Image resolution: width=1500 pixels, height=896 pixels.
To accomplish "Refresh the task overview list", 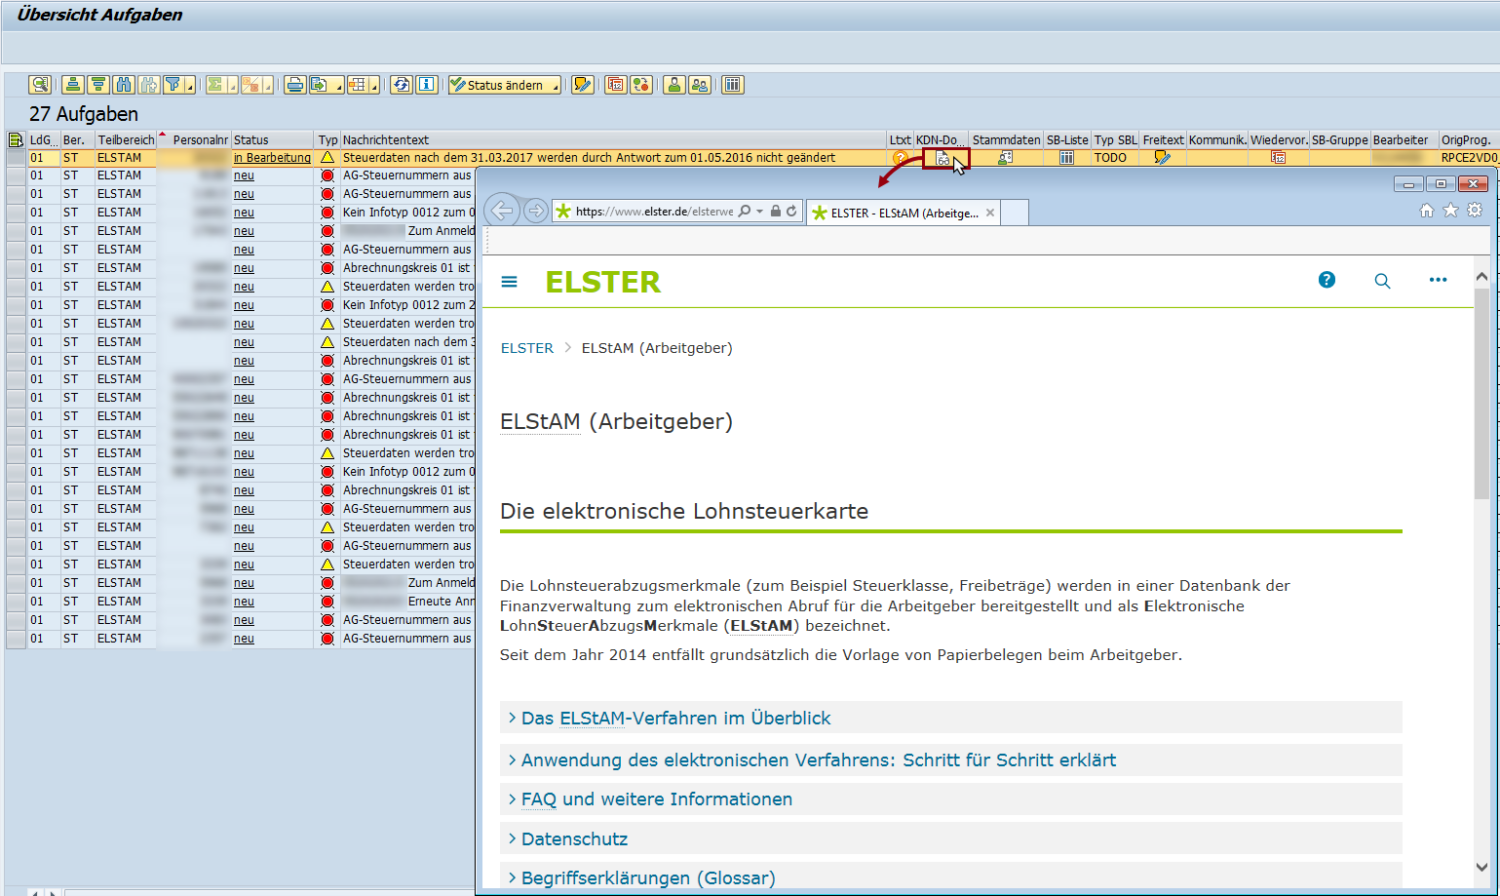I will tap(402, 85).
